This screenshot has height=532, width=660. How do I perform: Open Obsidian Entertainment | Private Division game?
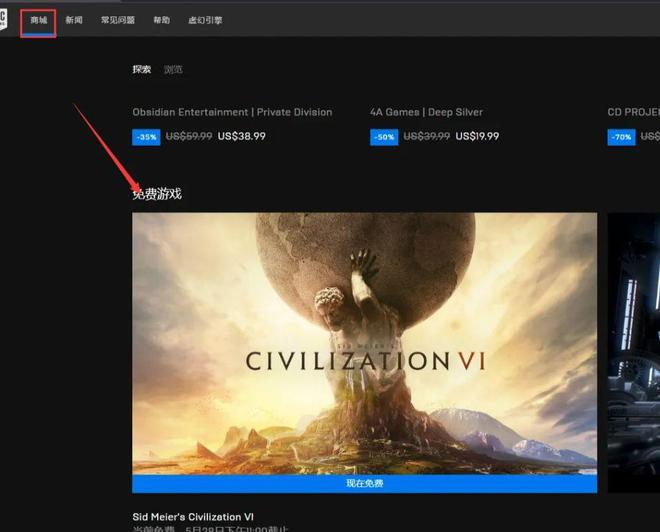click(232, 112)
